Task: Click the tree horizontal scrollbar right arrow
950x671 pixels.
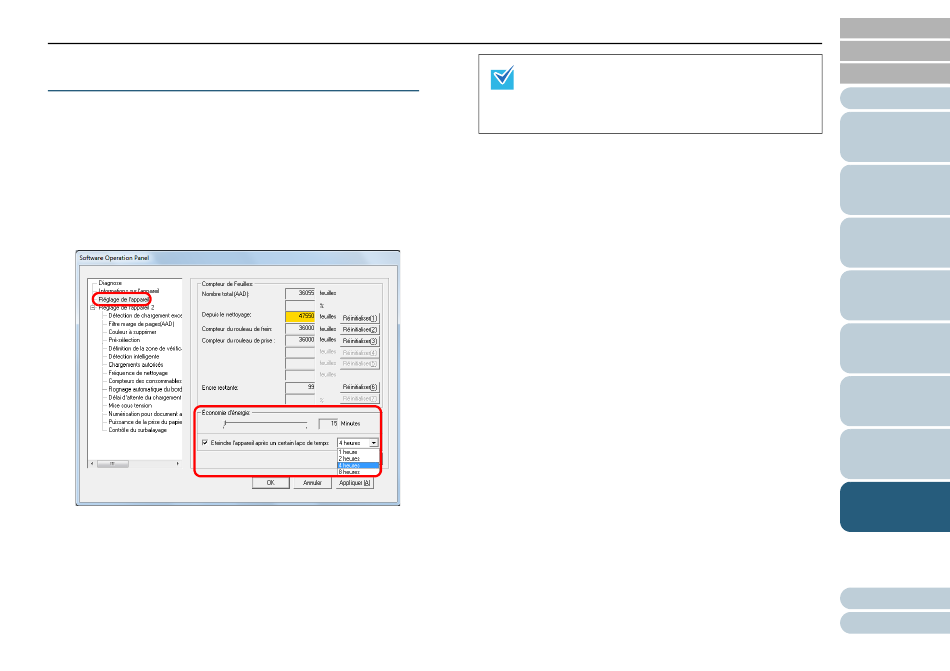Action: click(178, 464)
